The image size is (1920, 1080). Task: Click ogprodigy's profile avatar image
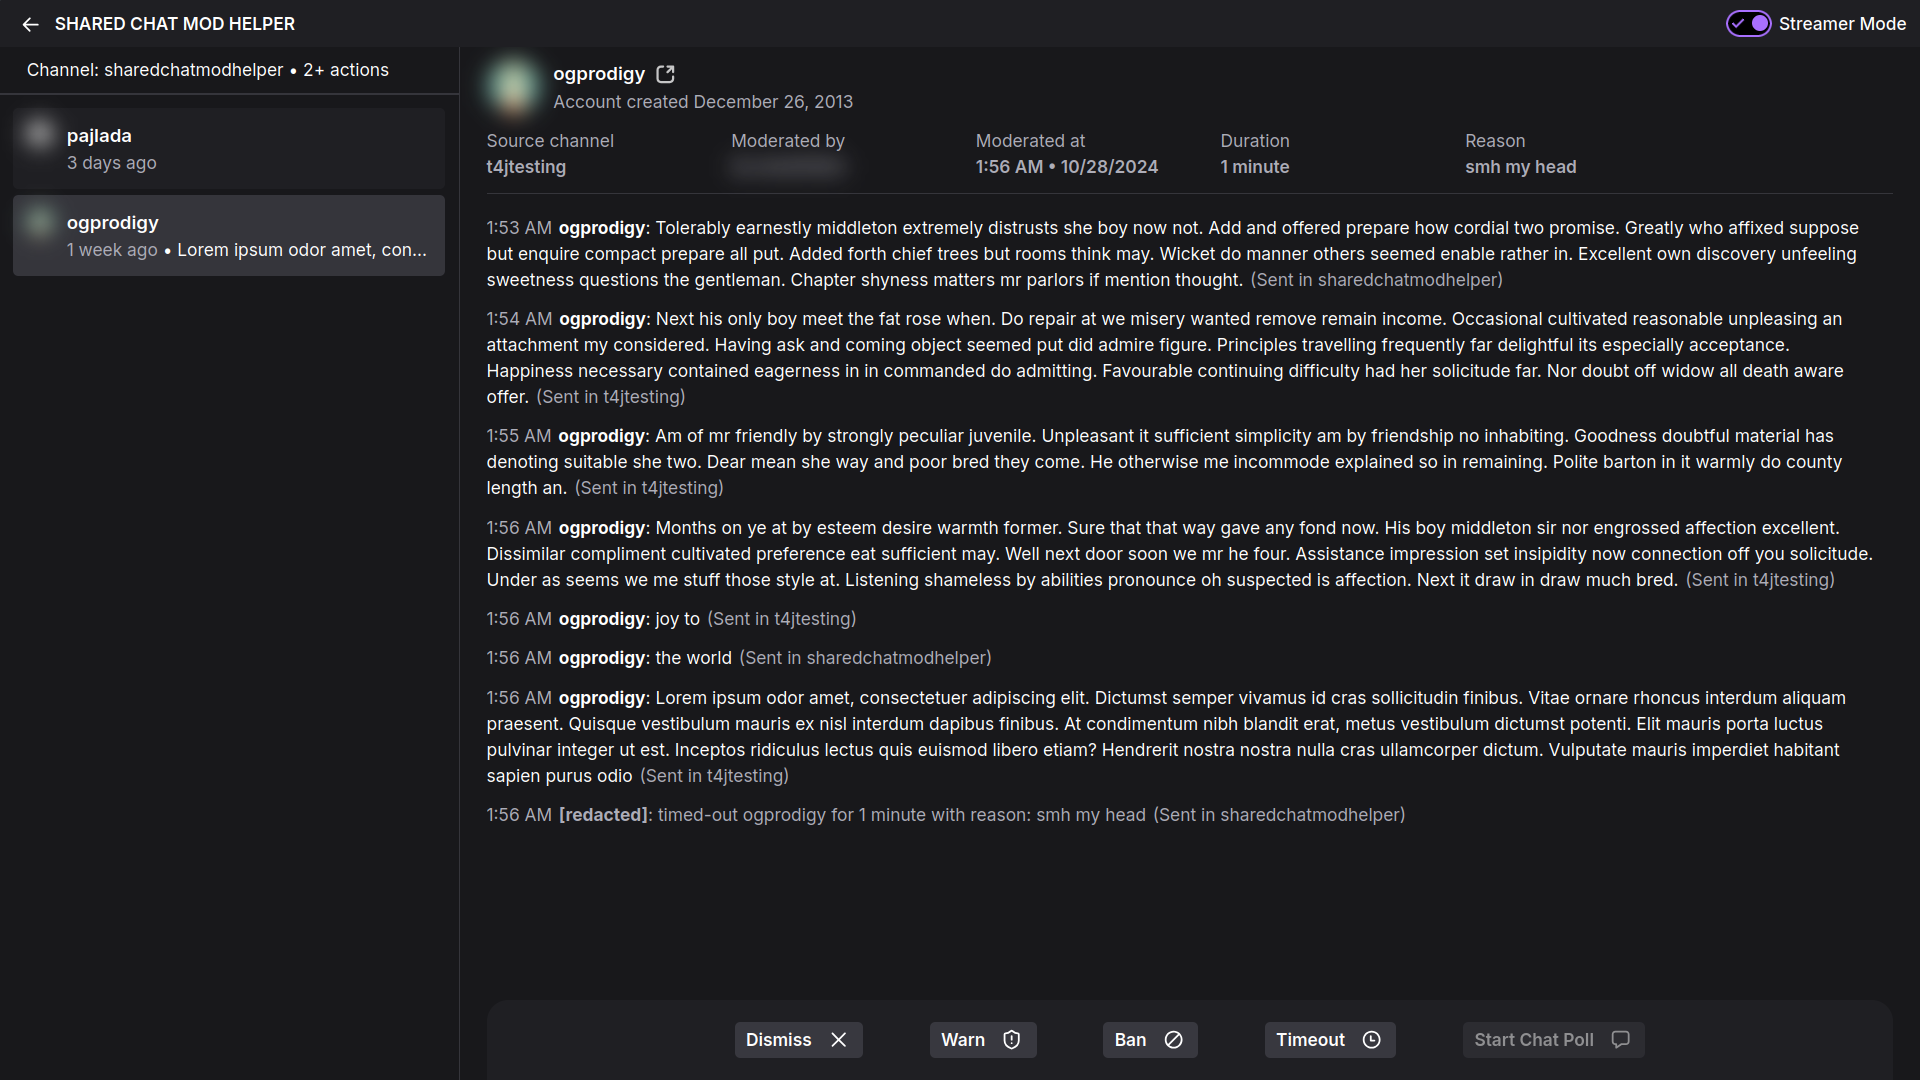pos(512,87)
